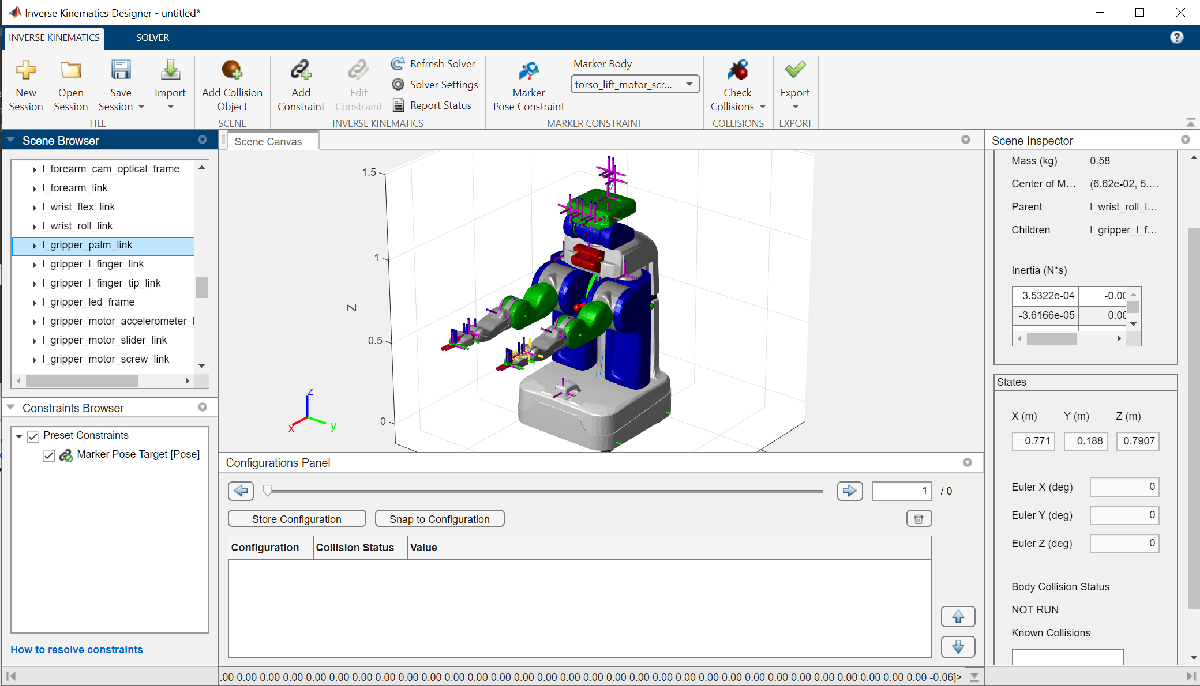Uncheck the Marker Pose Target constraint
Viewport: 1200px width, 686px height.
pyautogui.click(x=49, y=454)
